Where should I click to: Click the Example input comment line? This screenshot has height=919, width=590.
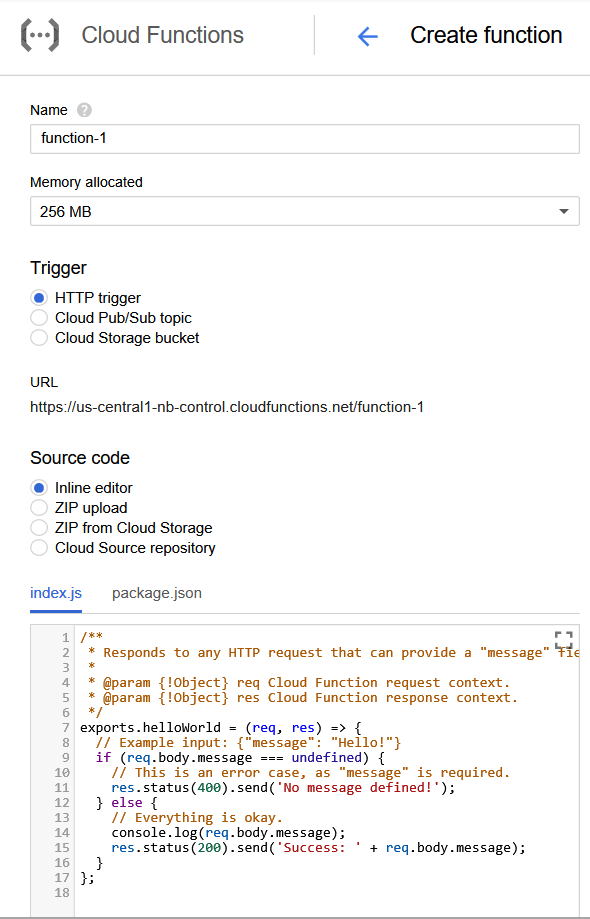click(248, 743)
